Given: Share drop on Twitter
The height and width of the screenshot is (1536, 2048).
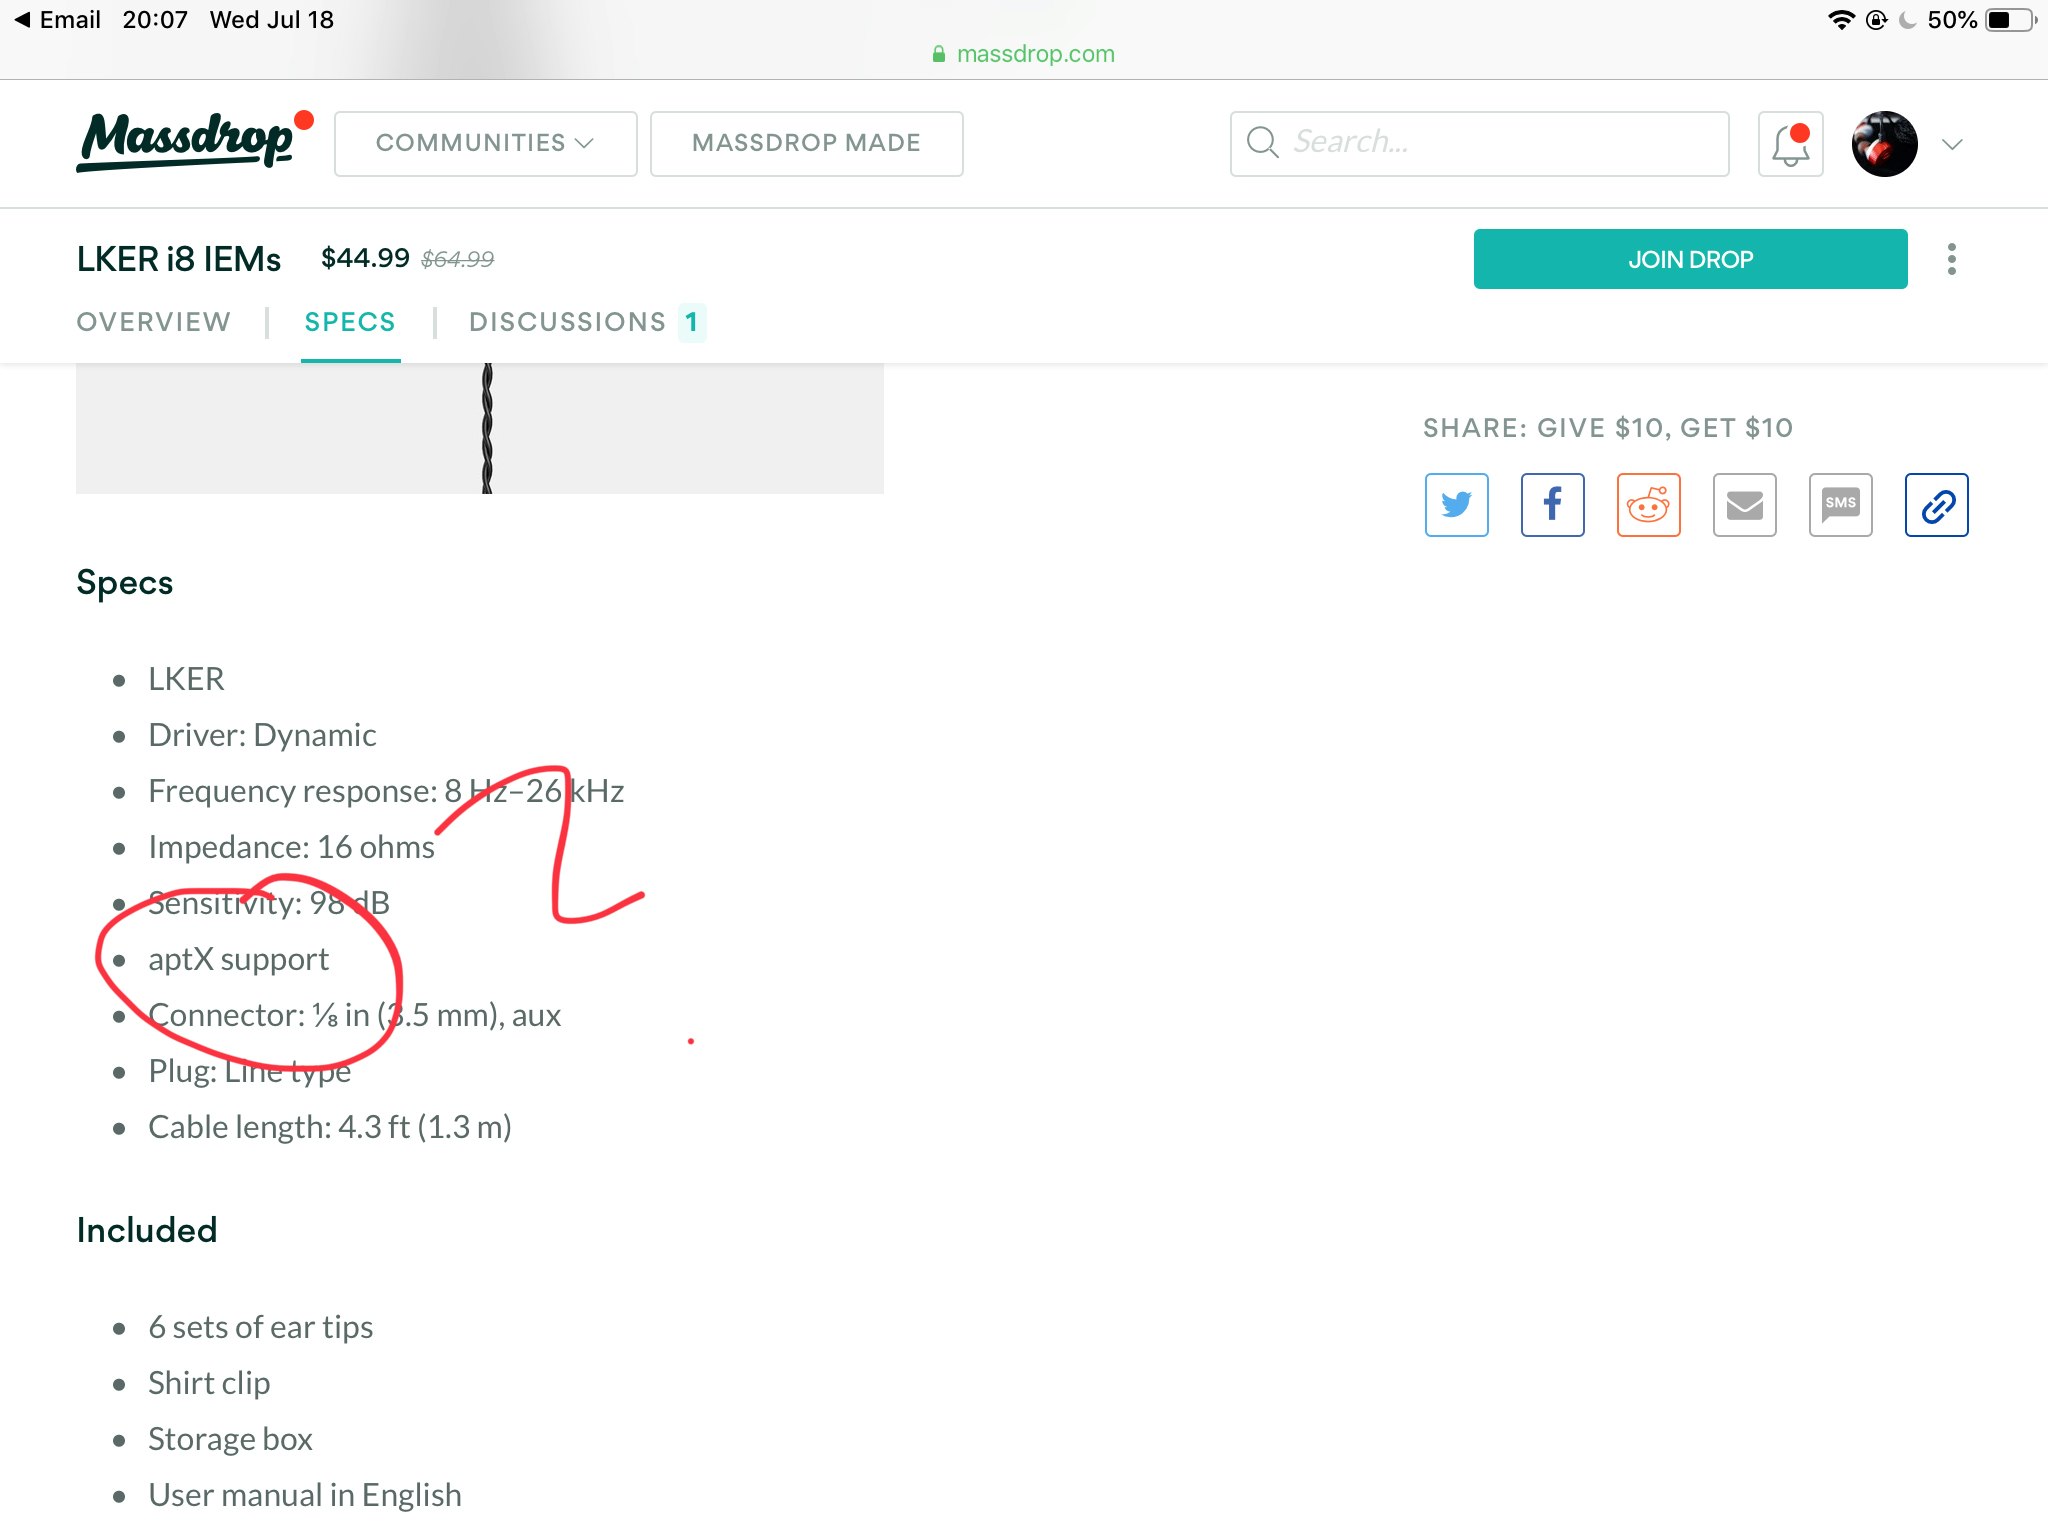Looking at the screenshot, I should click(x=1456, y=505).
